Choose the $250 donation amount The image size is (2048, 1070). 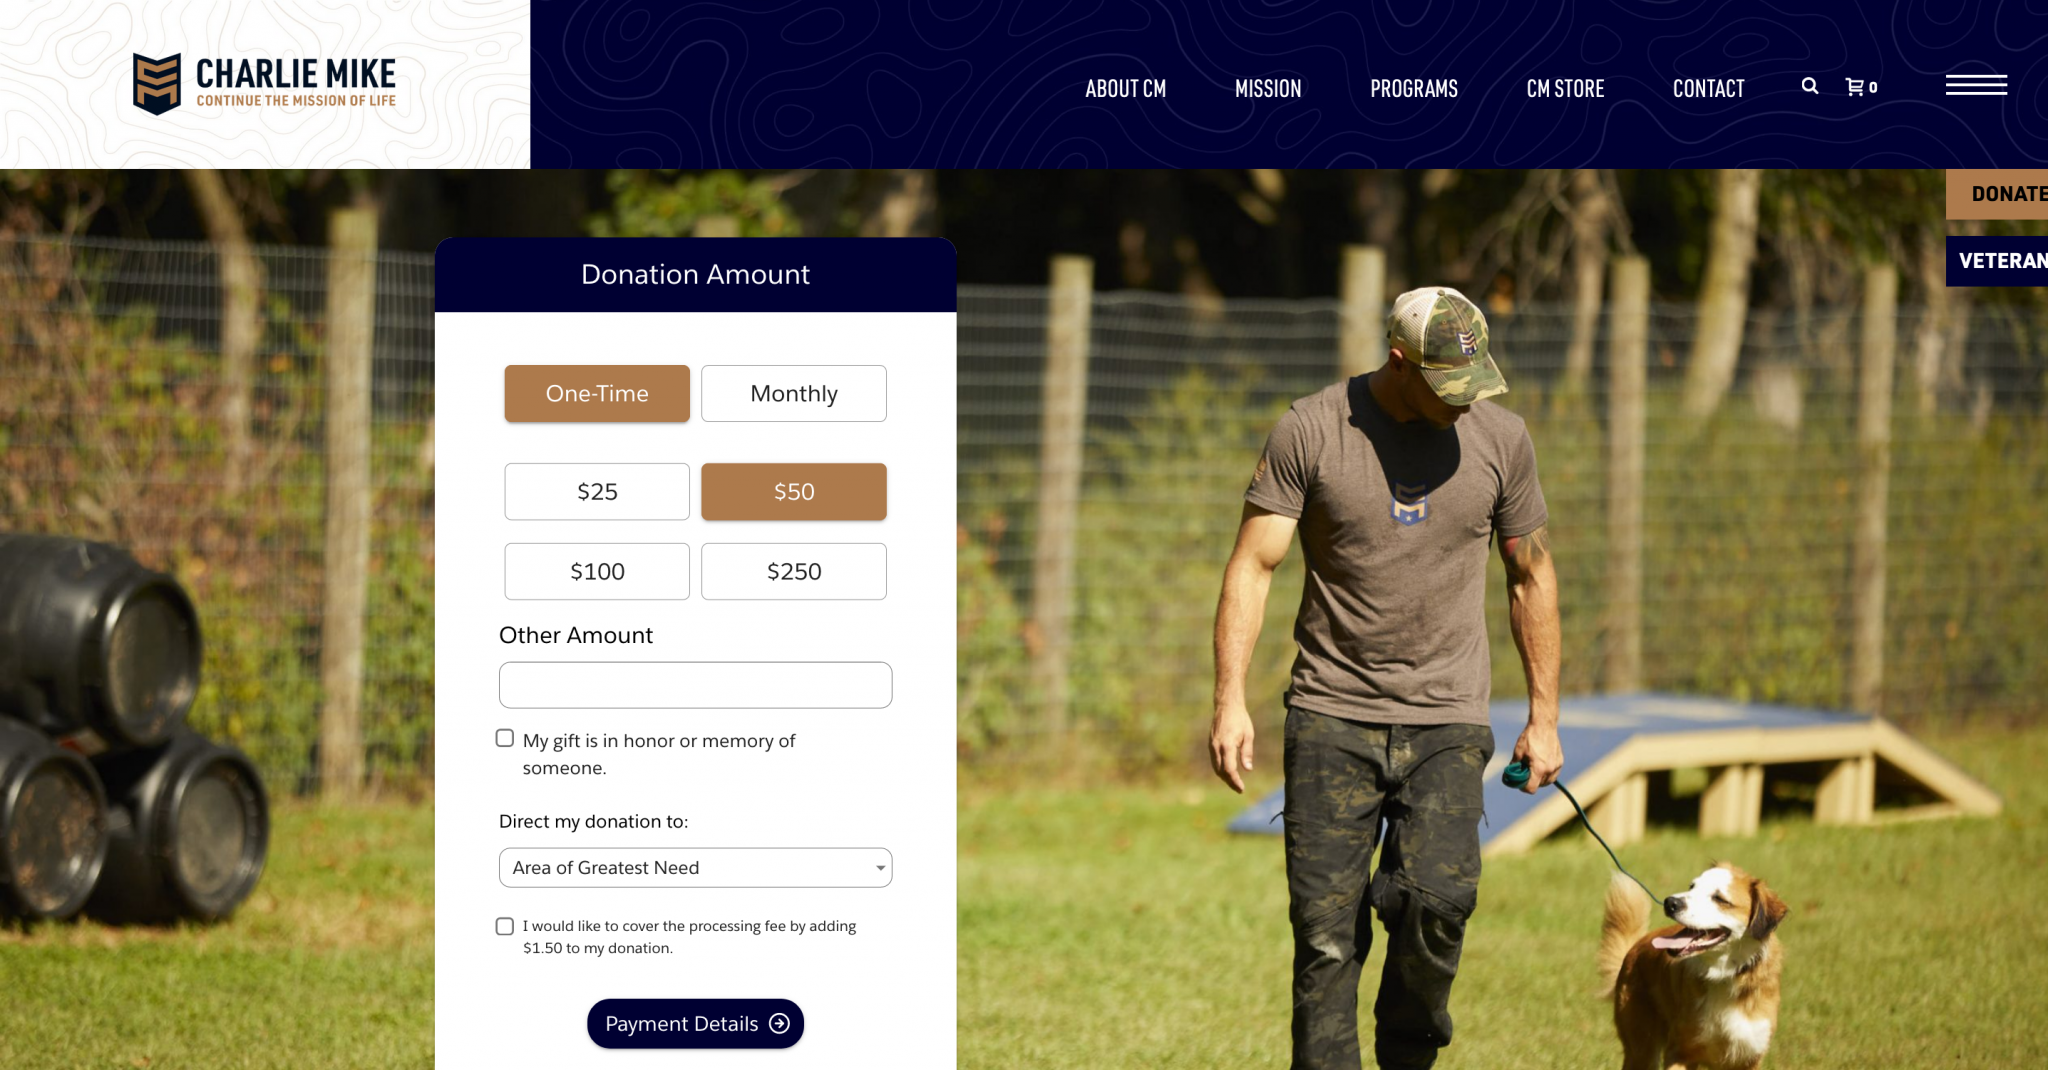tap(794, 571)
